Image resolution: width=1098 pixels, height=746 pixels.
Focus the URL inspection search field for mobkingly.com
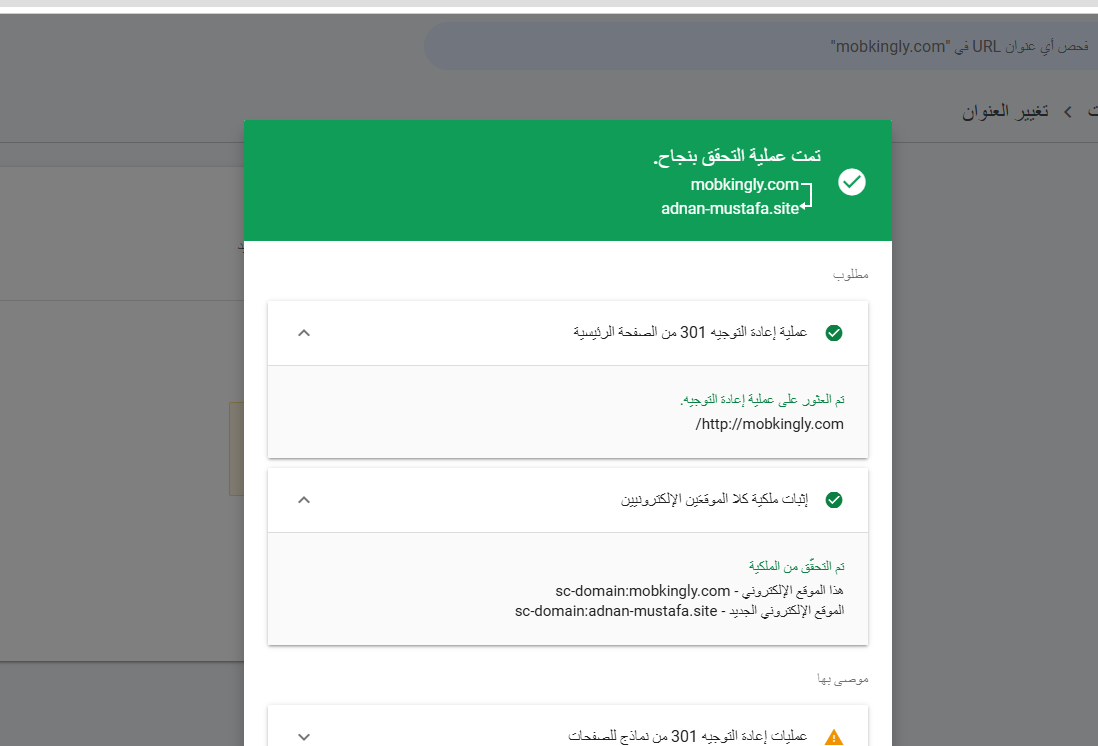click(761, 46)
